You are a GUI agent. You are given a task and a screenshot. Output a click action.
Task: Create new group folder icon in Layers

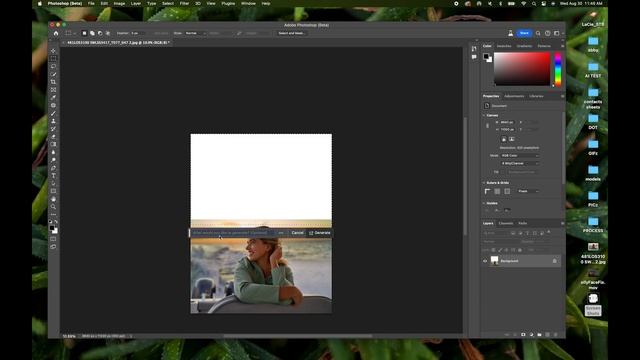539,334
